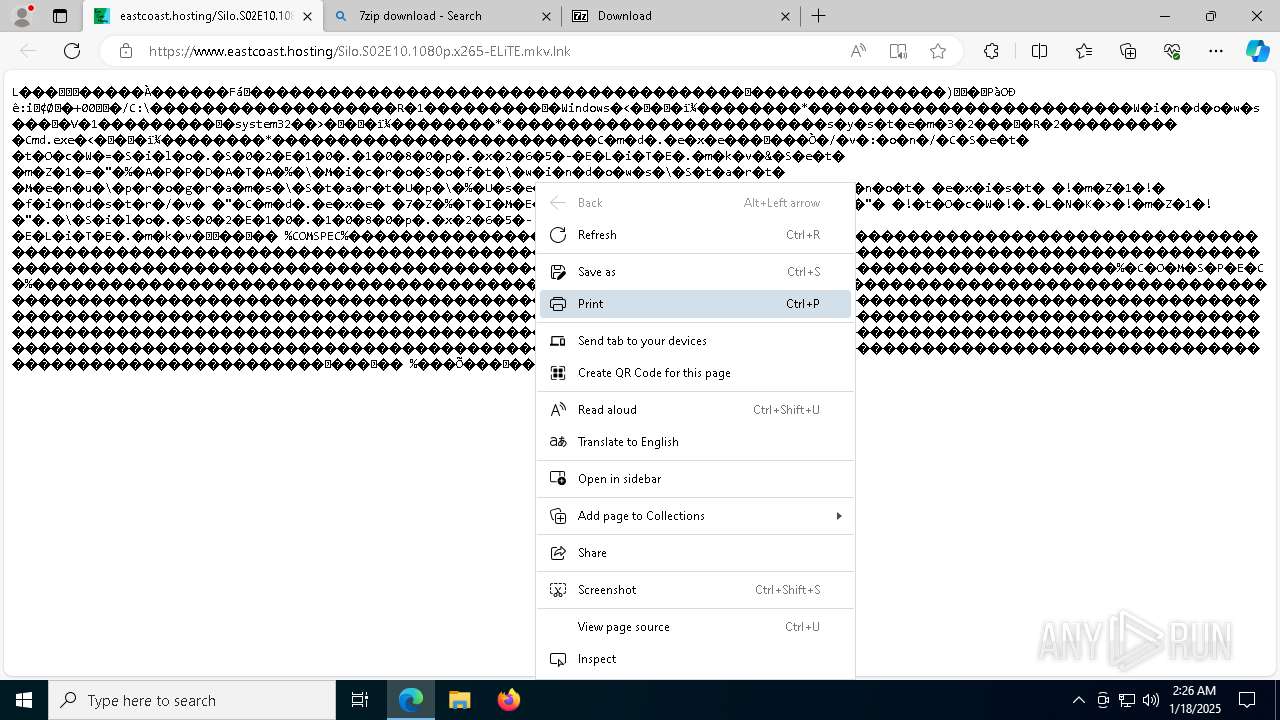Viewport: 1280px width, 720px height.
Task: Open a new browser tab
Action: coord(818,16)
